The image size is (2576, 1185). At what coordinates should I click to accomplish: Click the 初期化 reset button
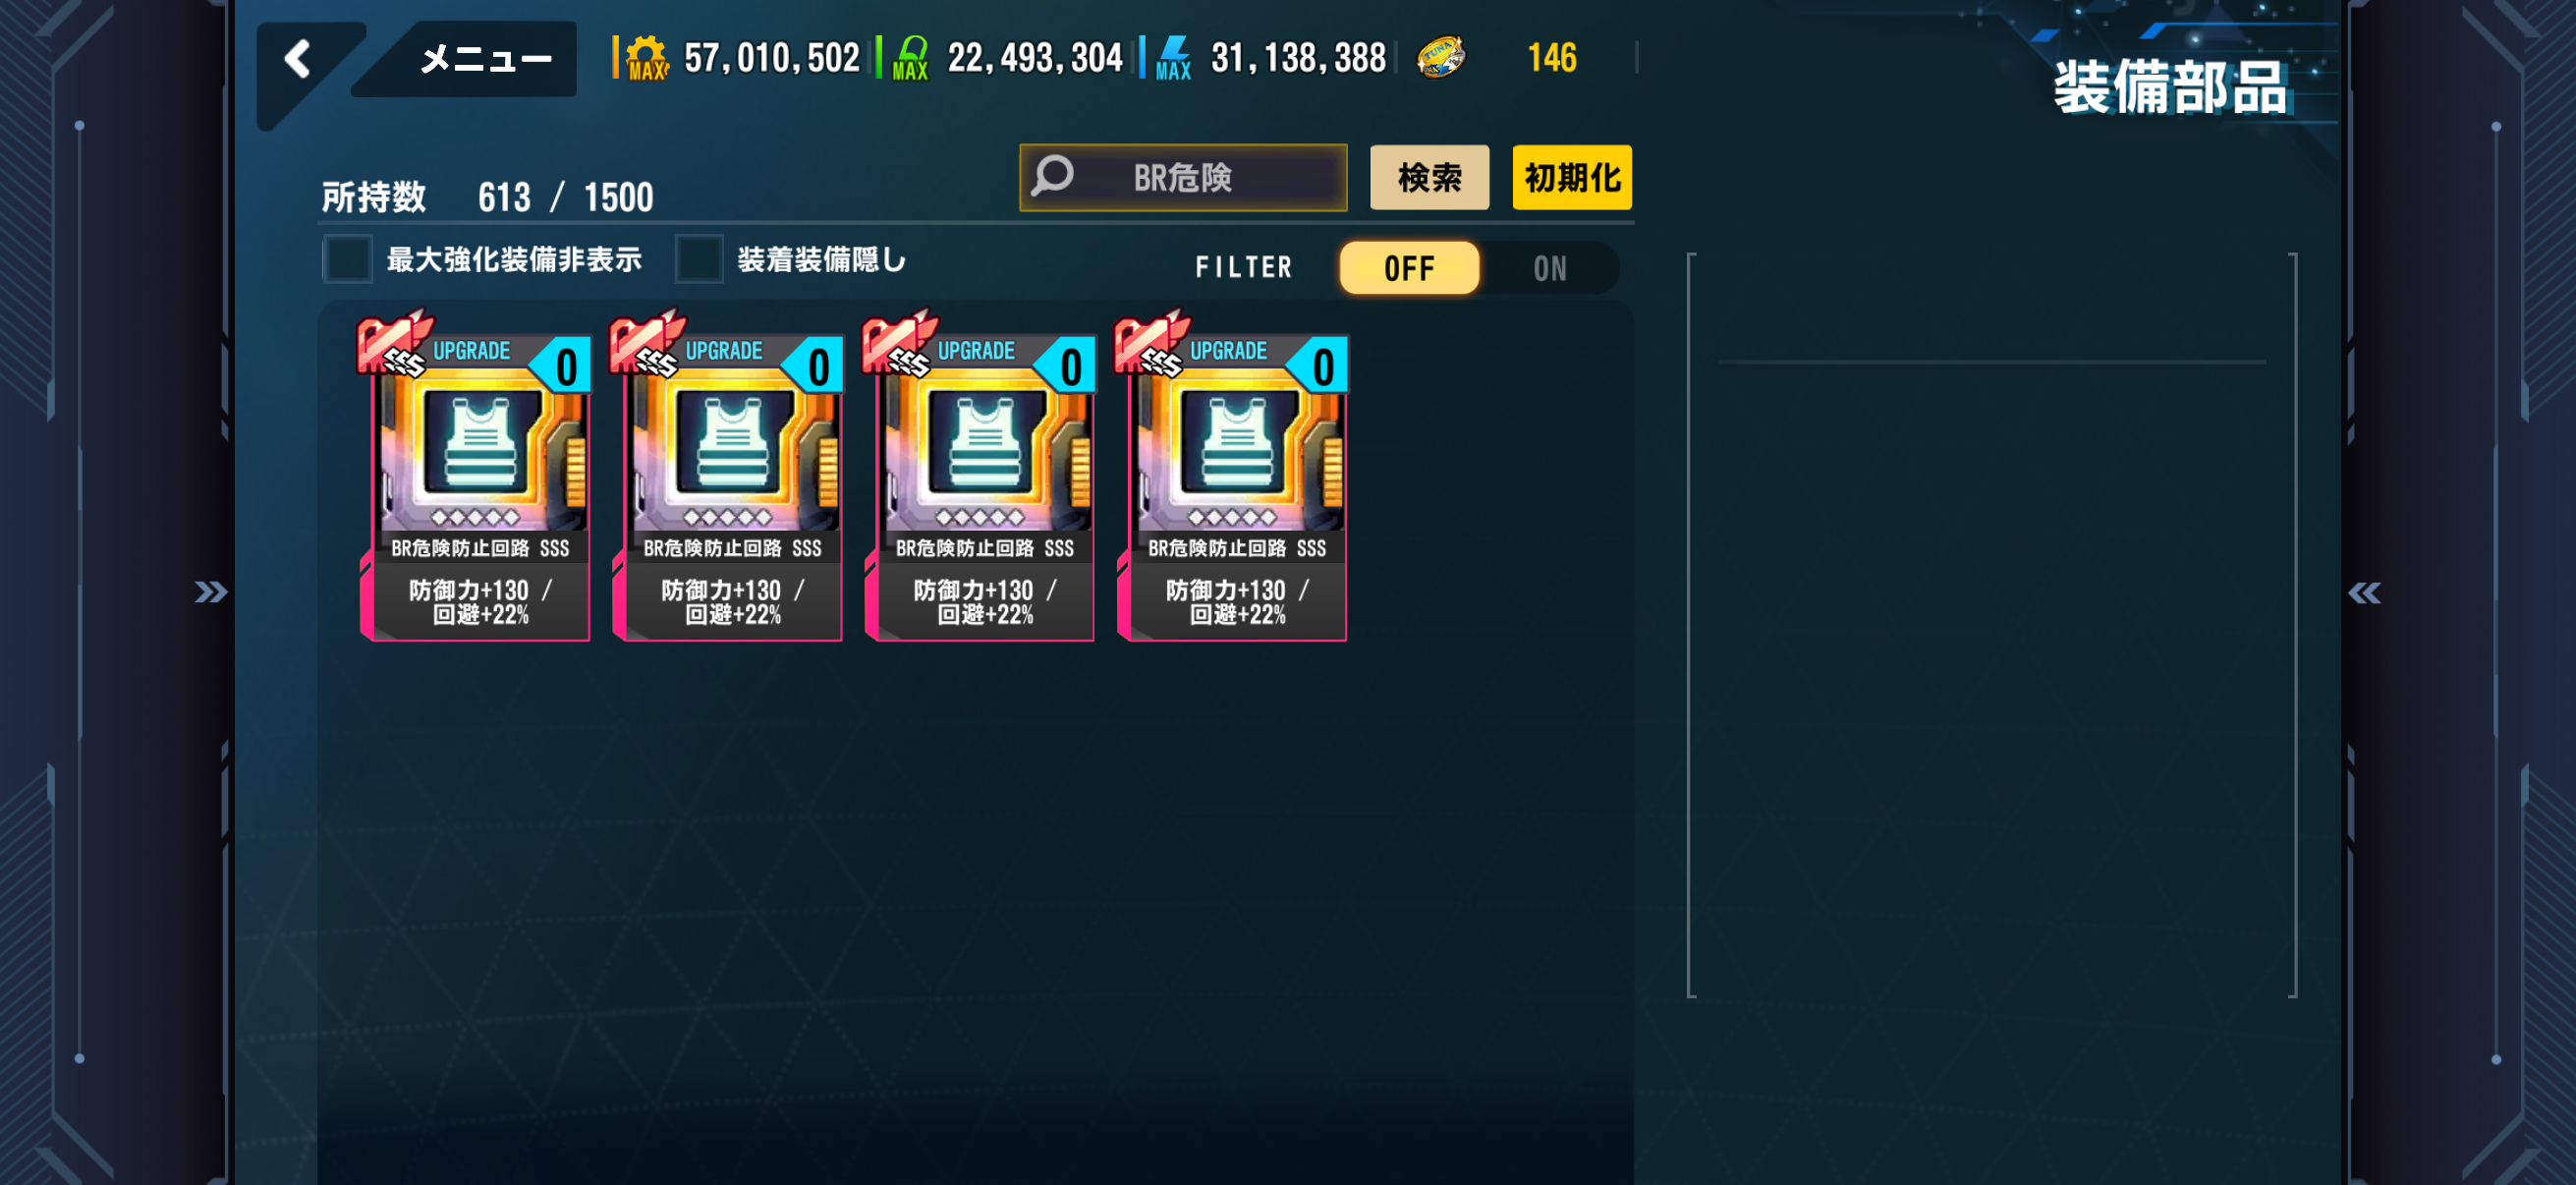point(1572,178)
